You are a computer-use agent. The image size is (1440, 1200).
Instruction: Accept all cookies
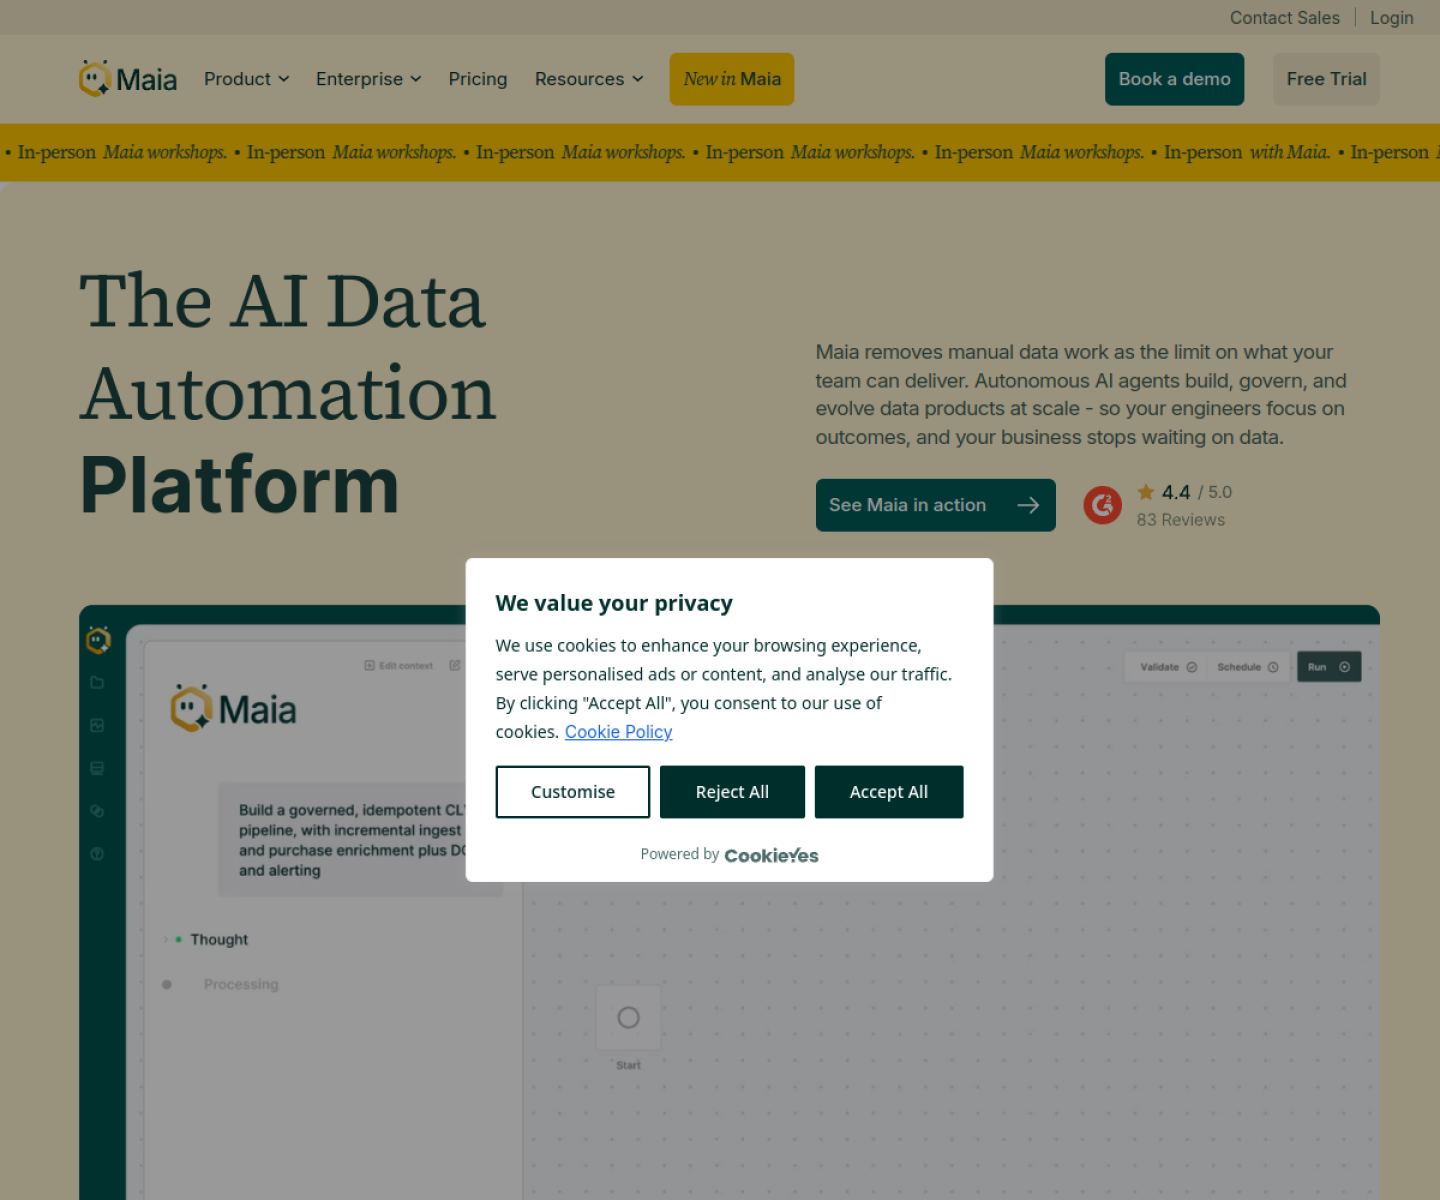889,792
